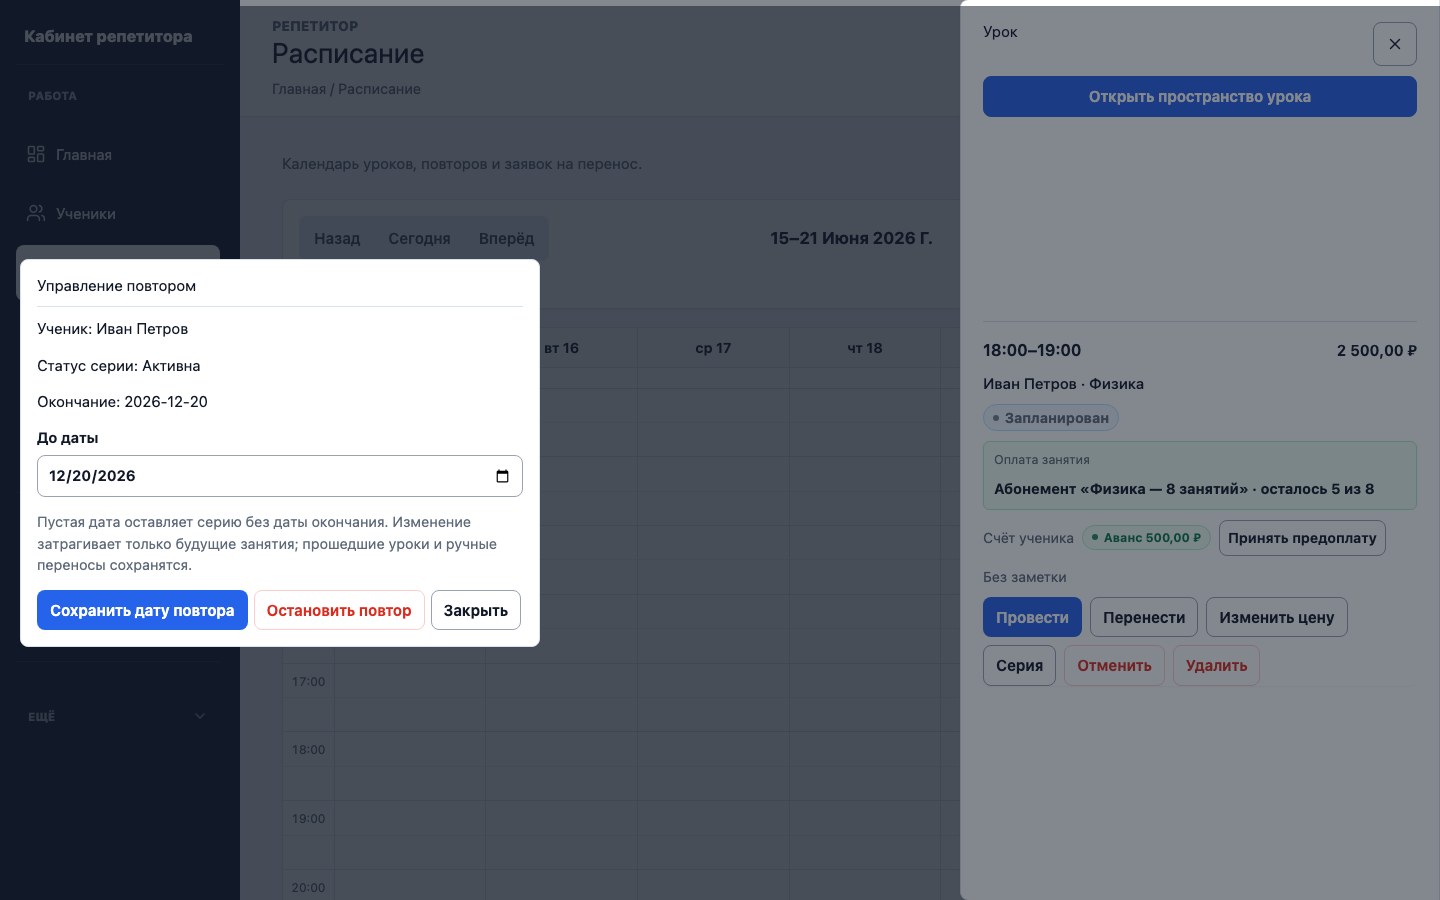Open Ученики in the sidebar menu
The width and height of the screenshot is (1440, 900).
pos(118,213)
